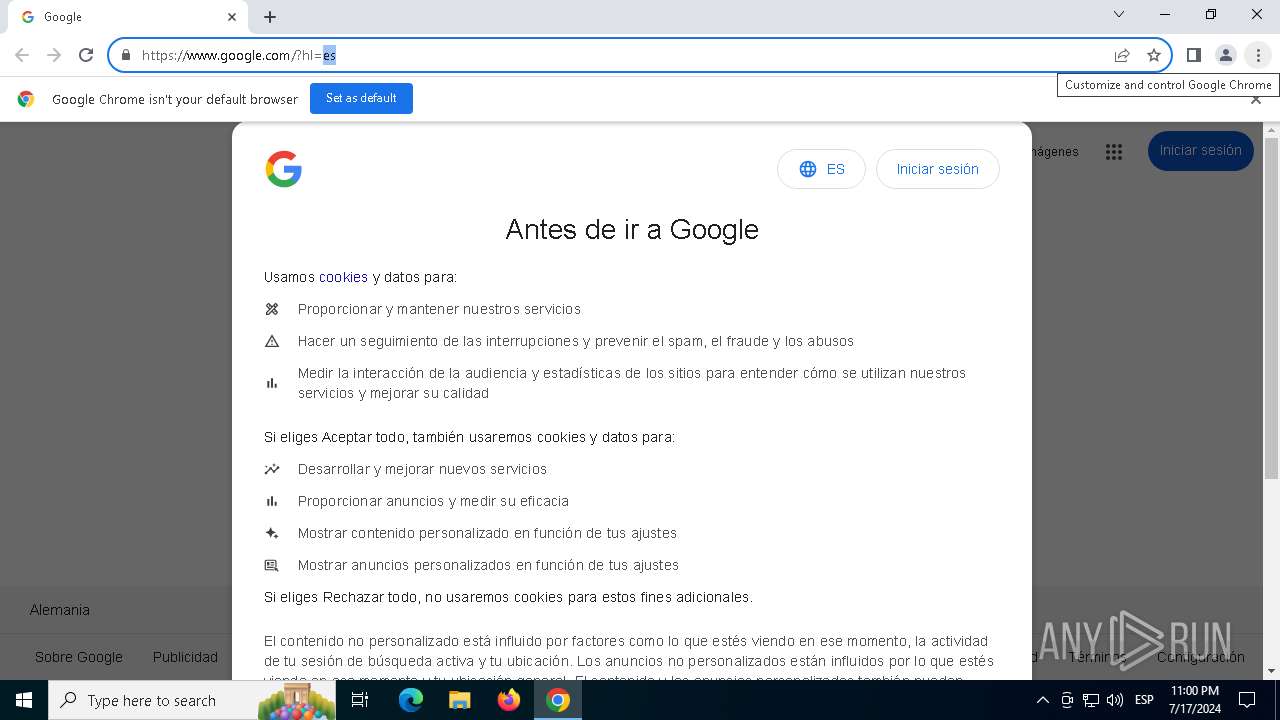
Task: Reload the page with refresh icon
Action: coord(86,55)
